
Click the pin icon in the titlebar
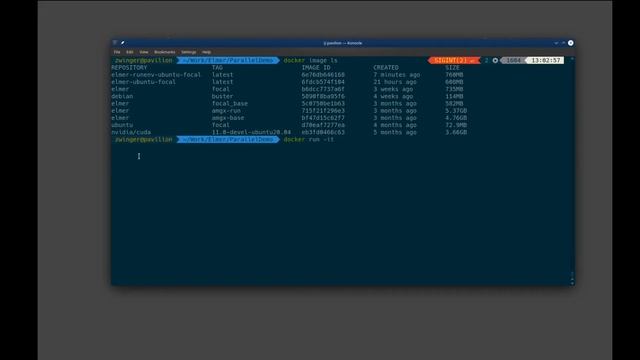pyautogui.click(x=122, y=43)
